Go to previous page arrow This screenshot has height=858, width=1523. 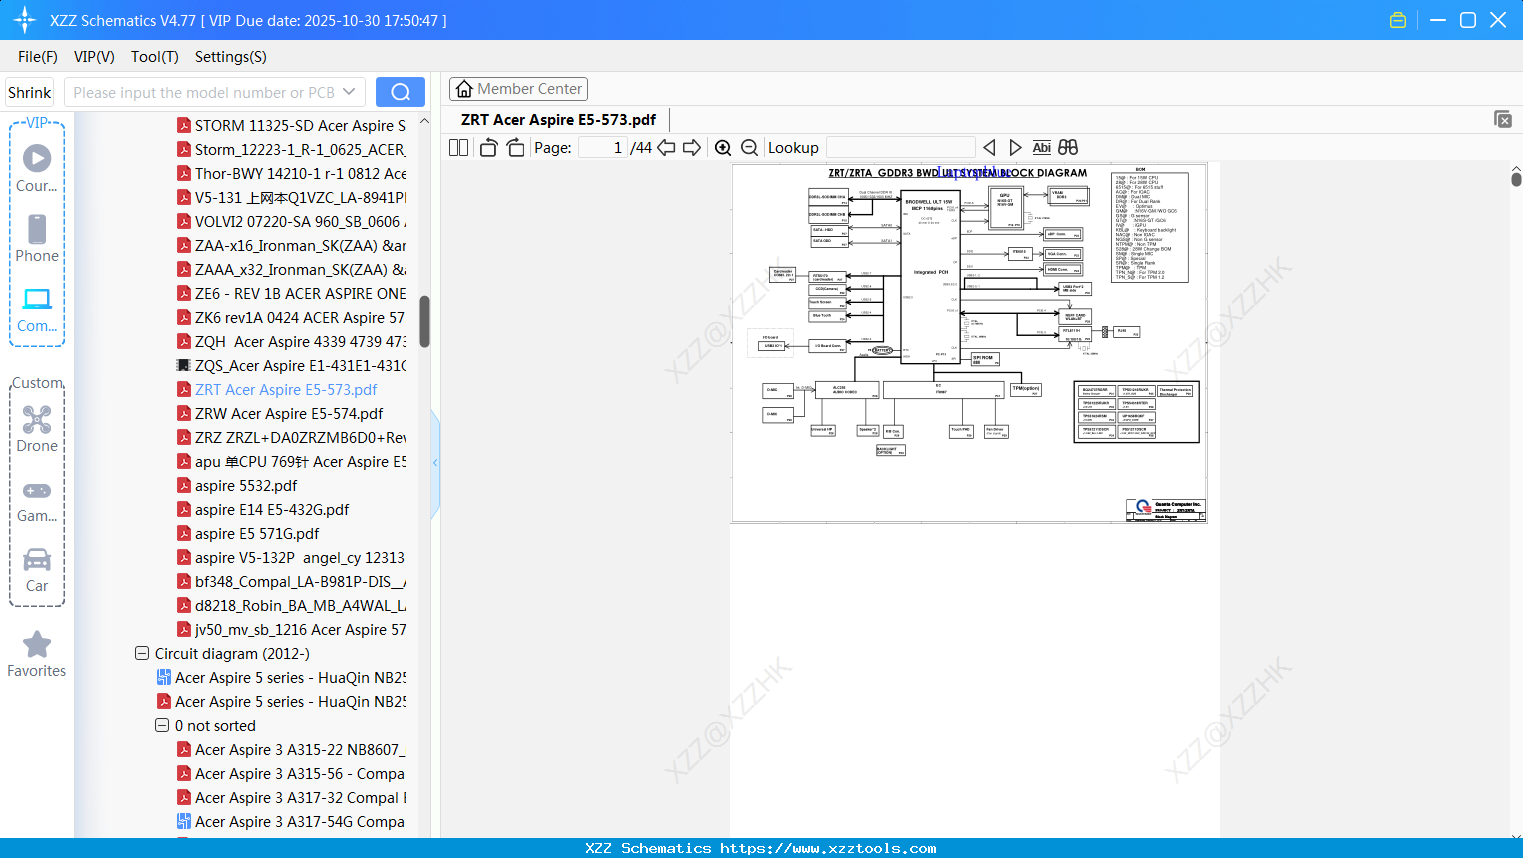[666, 147]
